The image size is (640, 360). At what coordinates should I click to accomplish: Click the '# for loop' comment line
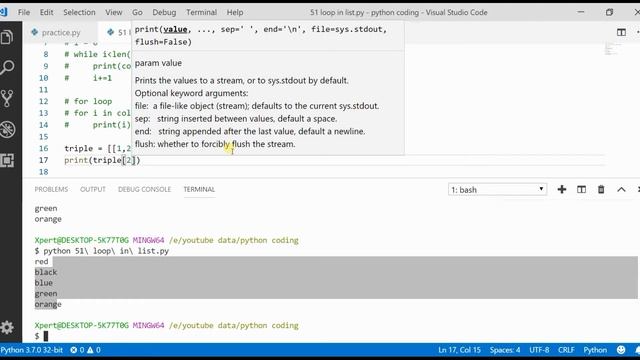tap(88, 101)
